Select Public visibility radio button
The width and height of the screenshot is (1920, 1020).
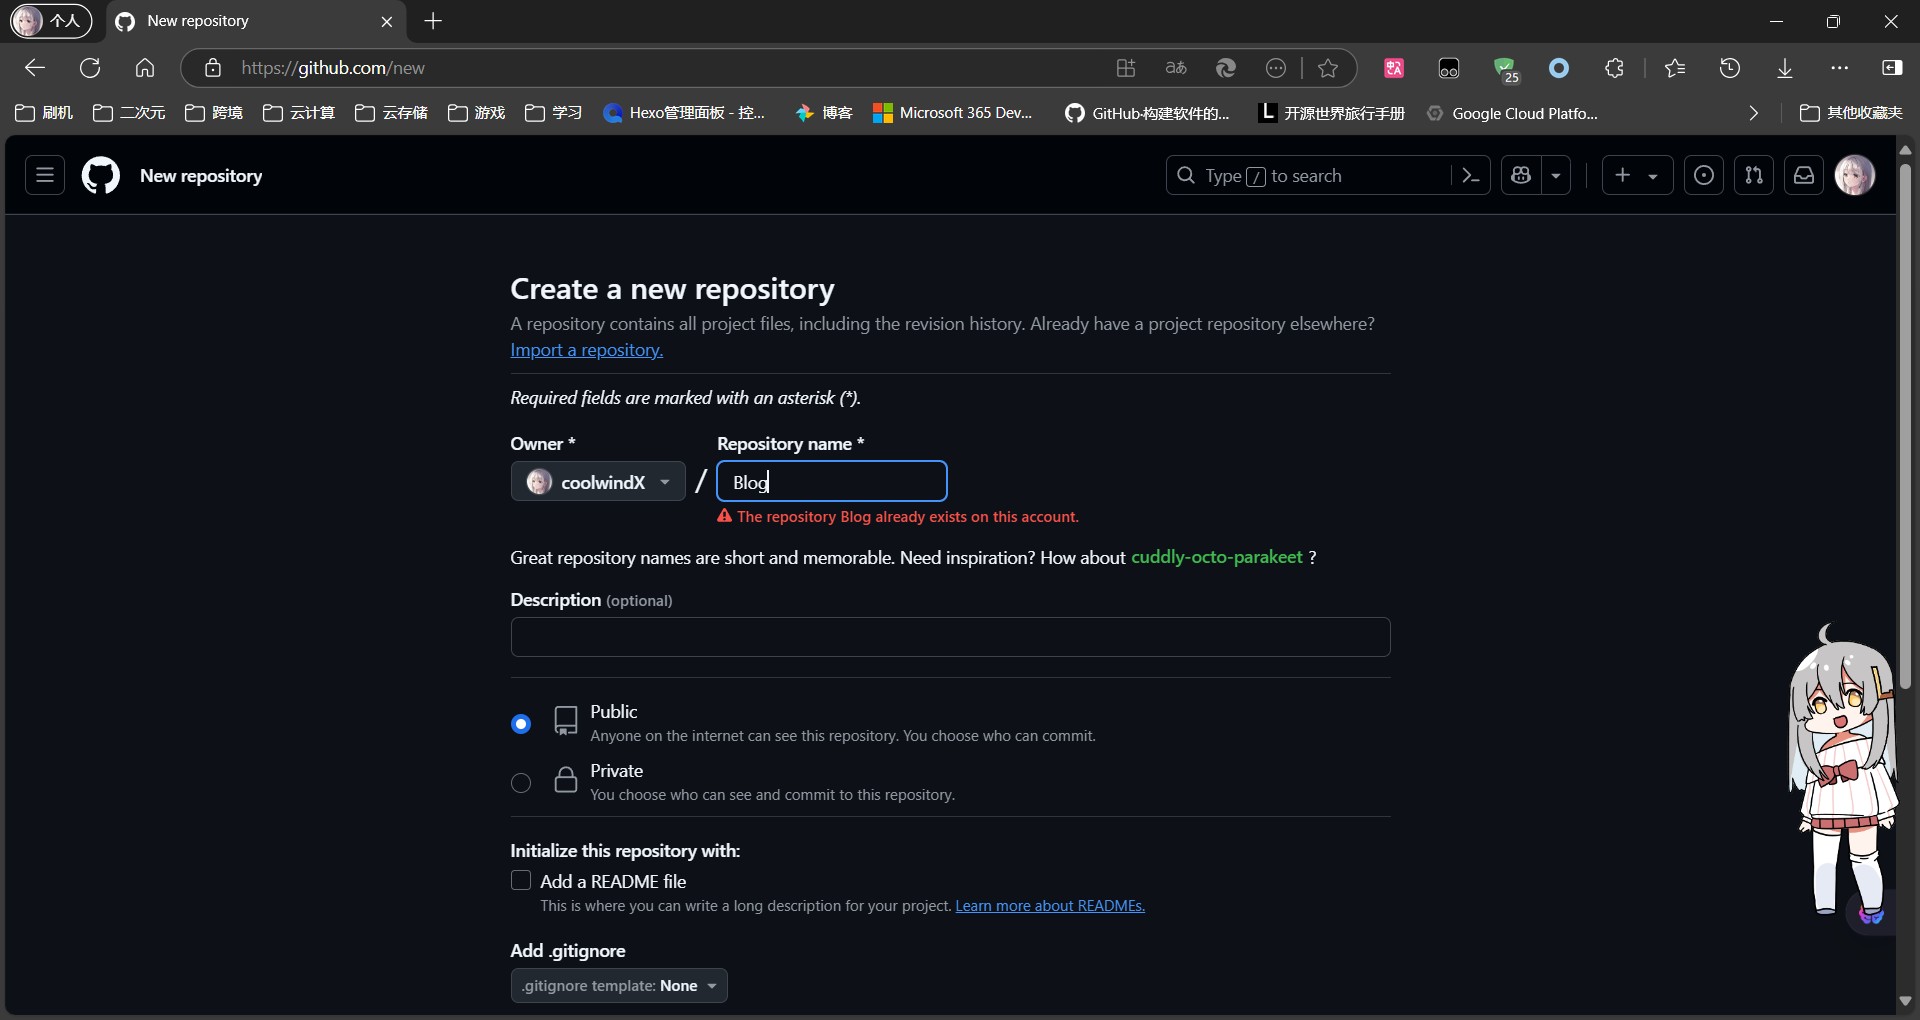click(x=521, y=723)
